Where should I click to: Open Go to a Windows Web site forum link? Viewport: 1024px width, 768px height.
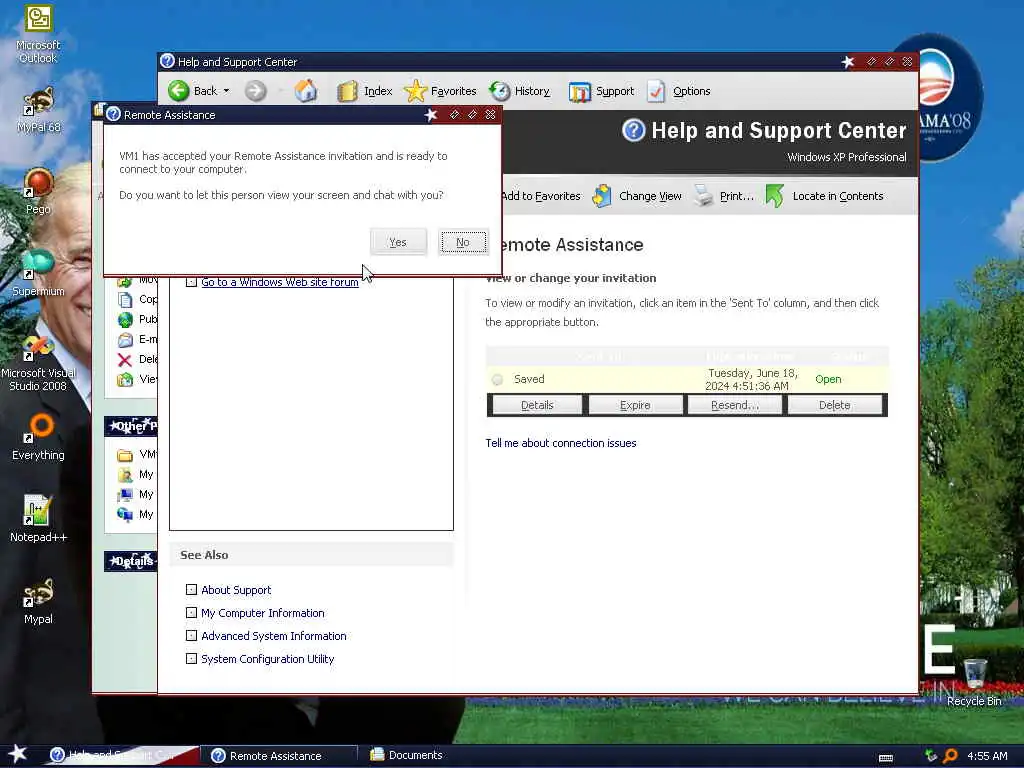[280, 282]
